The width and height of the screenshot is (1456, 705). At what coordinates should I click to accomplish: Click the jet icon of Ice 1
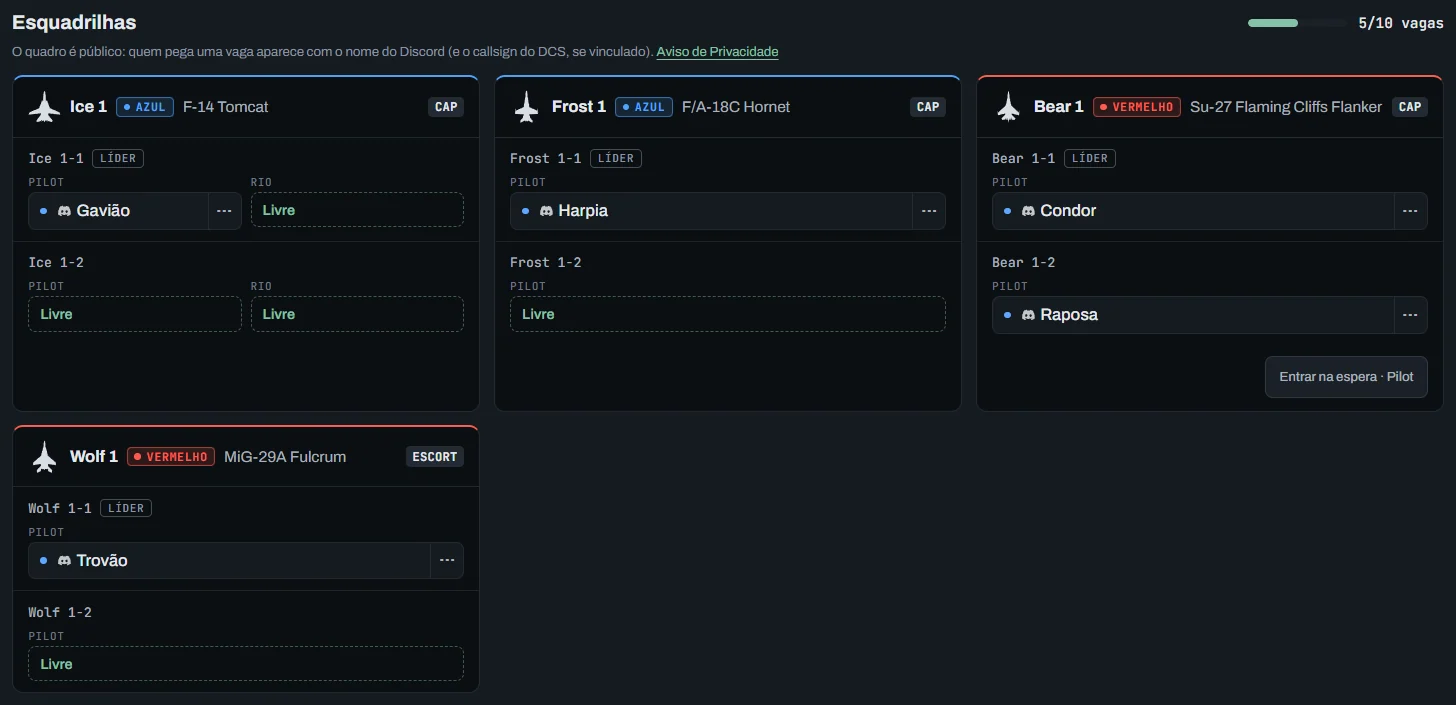click(44, 107)
